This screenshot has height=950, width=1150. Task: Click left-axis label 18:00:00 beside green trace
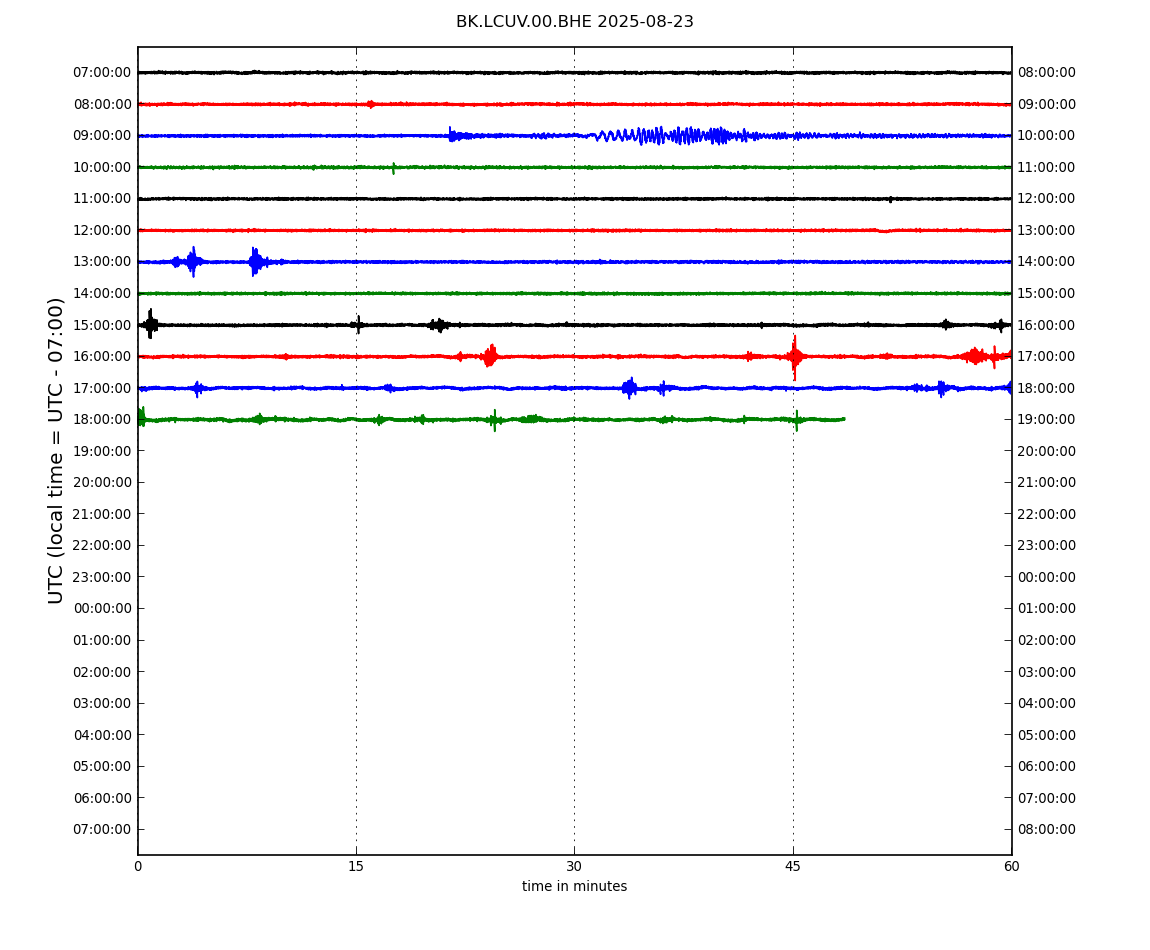[102, 420]
